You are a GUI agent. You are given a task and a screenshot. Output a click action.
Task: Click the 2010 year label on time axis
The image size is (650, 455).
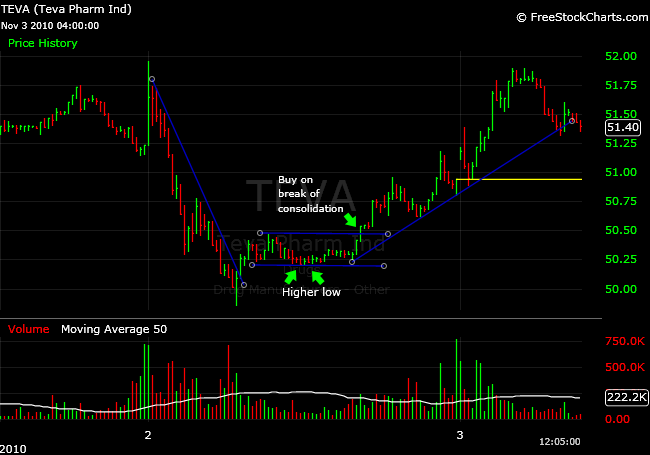(x=13, y=449)
